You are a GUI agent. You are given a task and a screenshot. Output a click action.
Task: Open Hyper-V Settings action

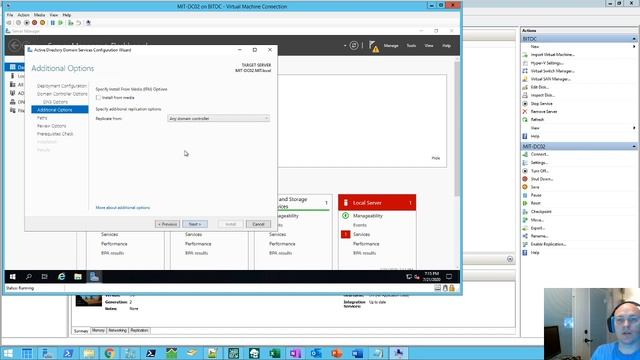click(x=547, y=63)
